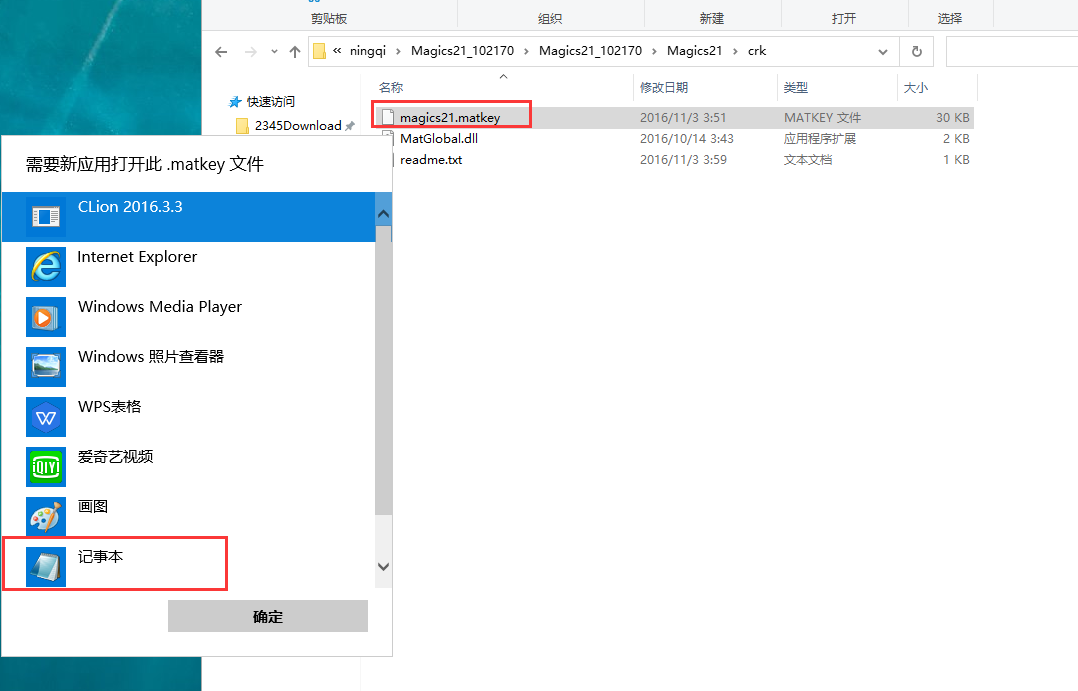
Task: Click the Explorer search box
Action: [x=1012, y=52]
